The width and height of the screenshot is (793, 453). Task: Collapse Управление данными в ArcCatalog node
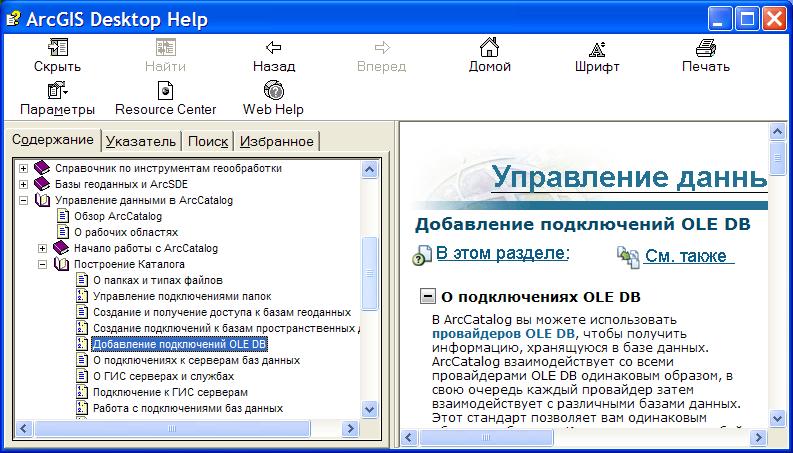click(23, 201)
